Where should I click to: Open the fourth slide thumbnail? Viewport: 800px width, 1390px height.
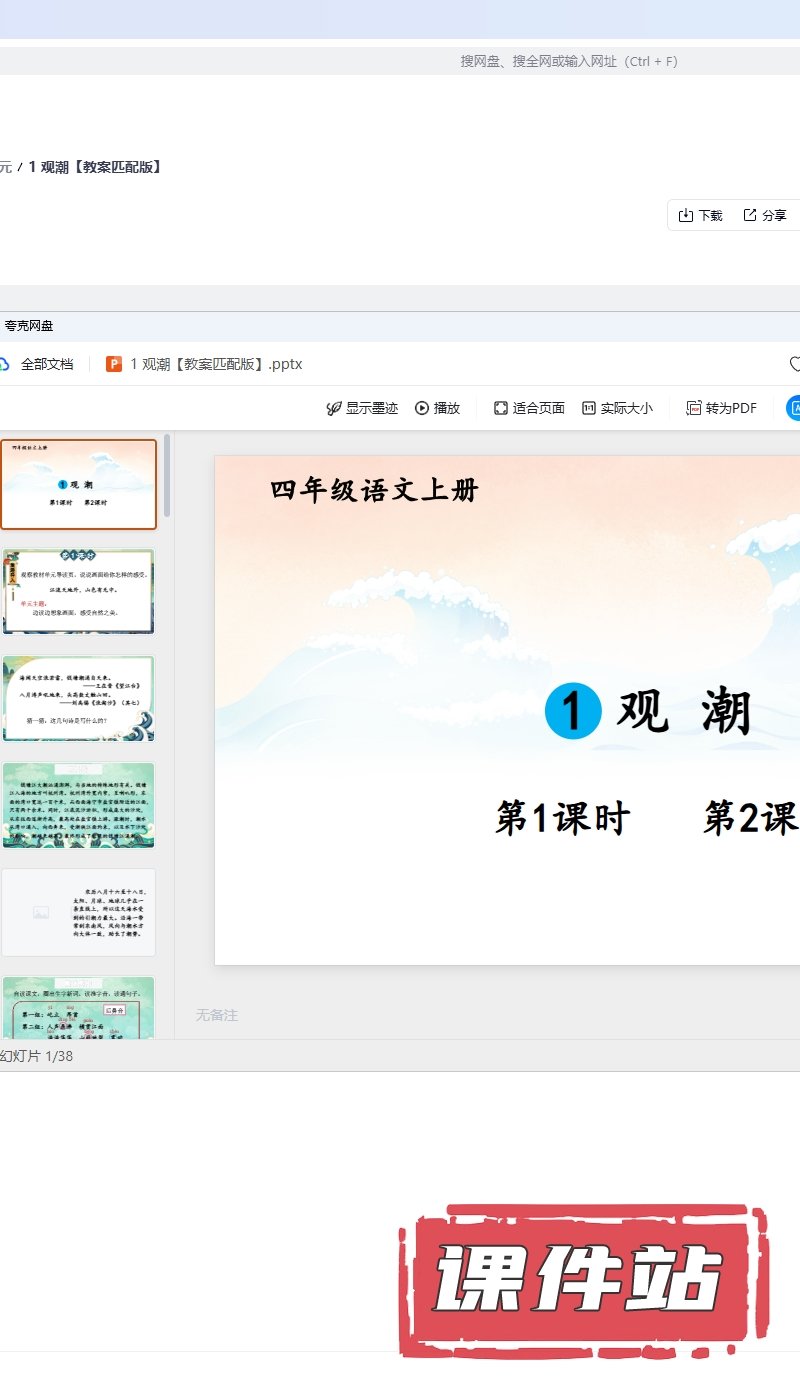coord(78,805)
